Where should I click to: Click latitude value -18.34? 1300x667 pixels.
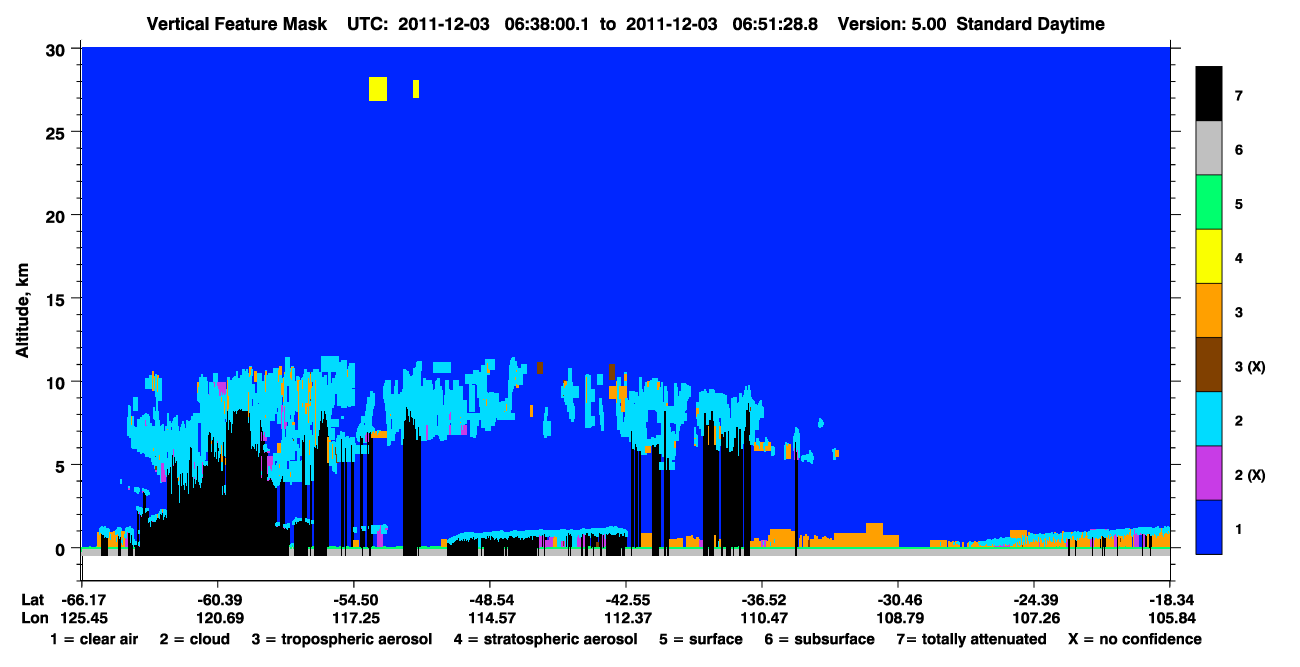[1170, 600]
